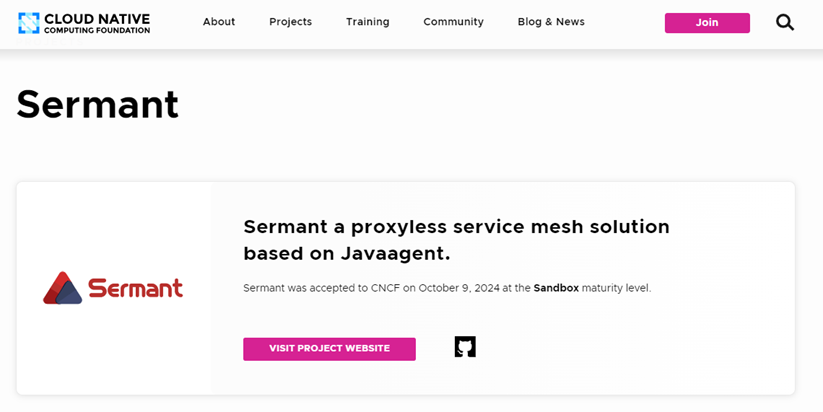Go to the Community menu
823x412 pixels.
coord(453,22)
